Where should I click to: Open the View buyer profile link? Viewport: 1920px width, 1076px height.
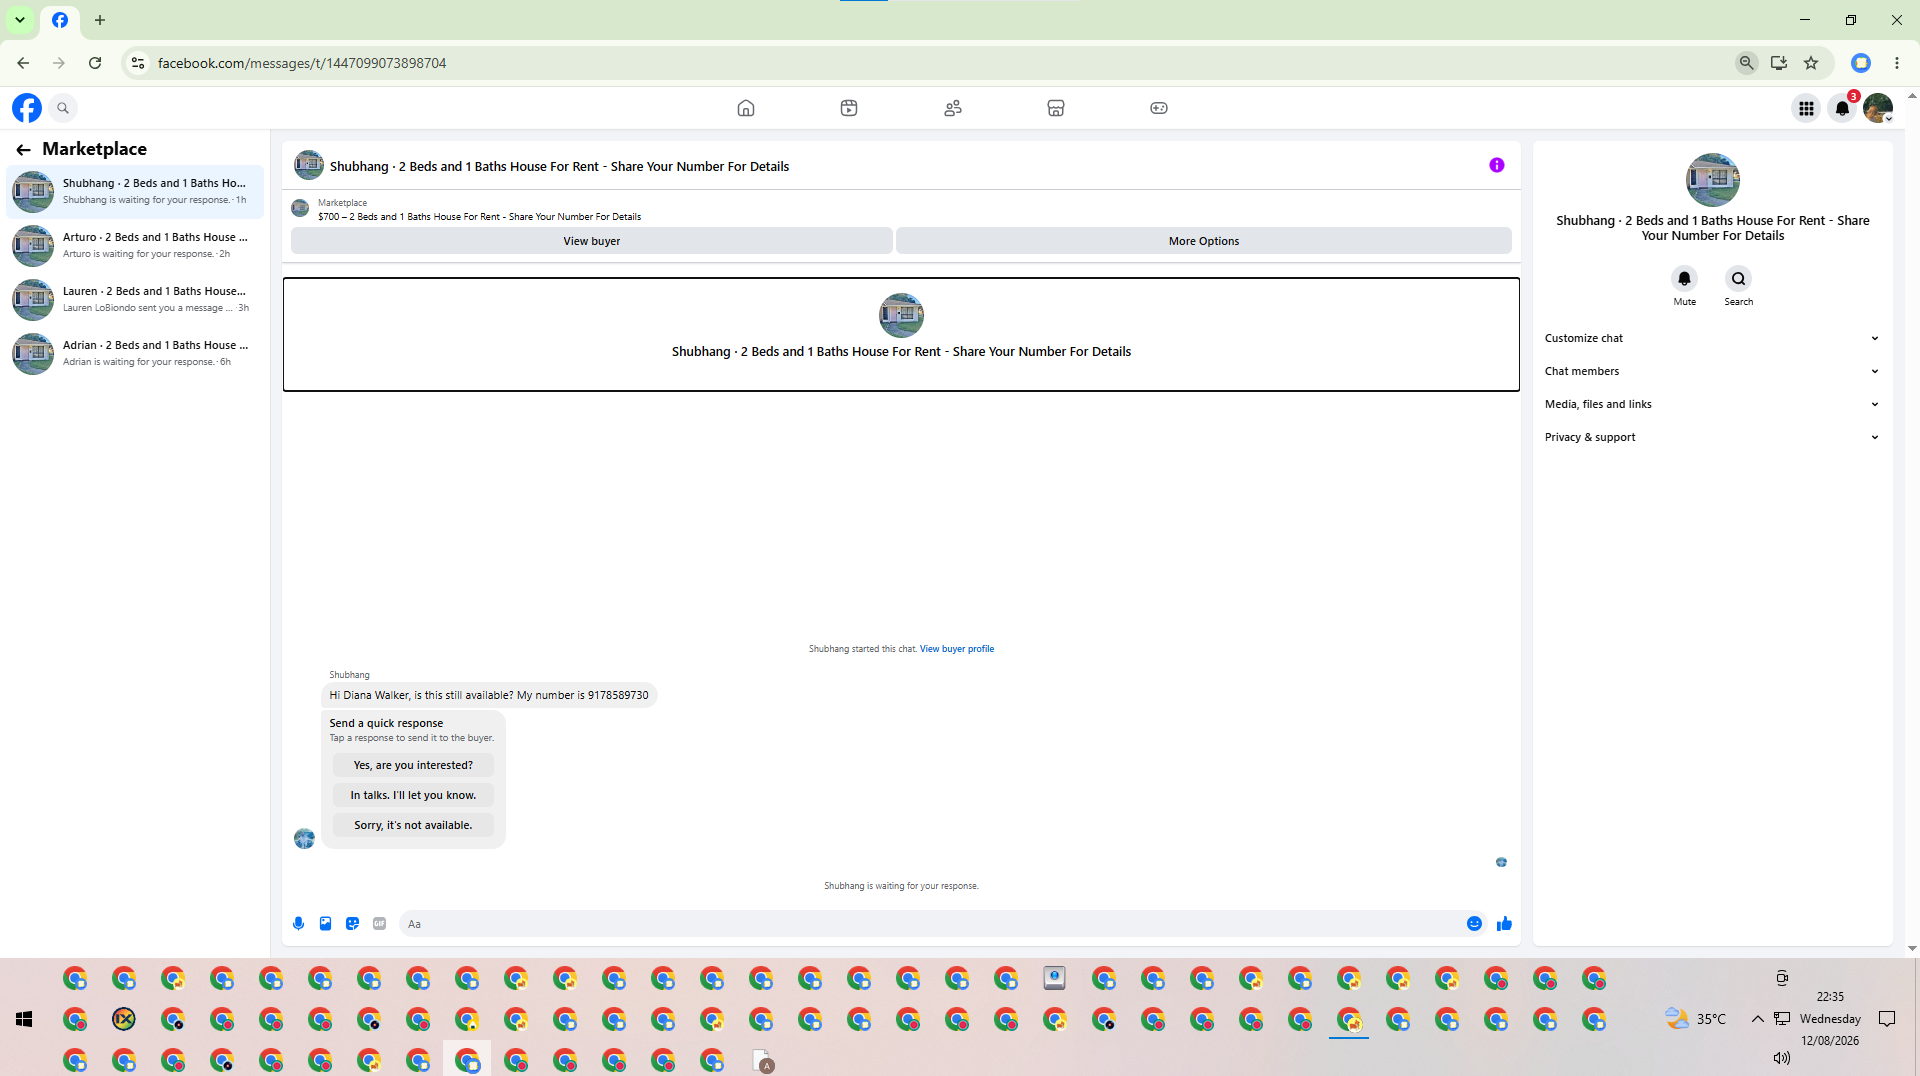pyautogui.click(x=957, y=649)
